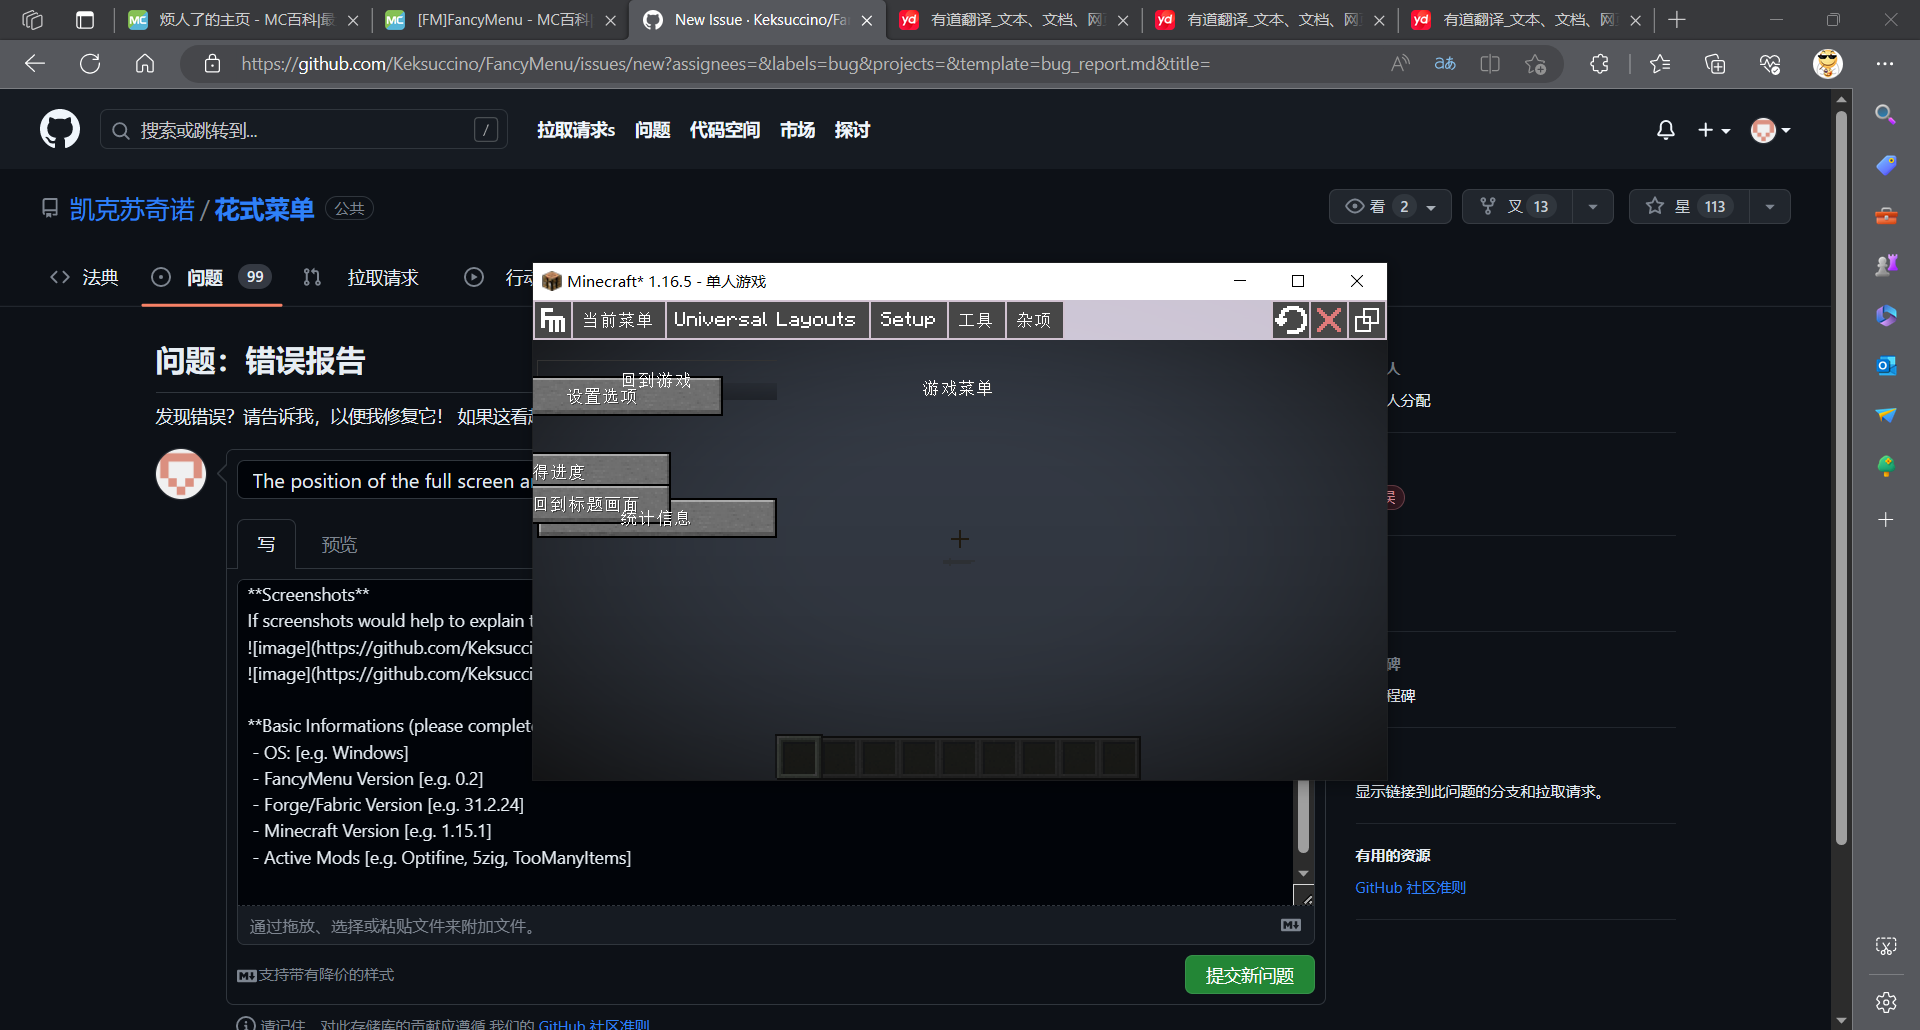Open the Fork button dropdown arrow

pos(1593,206)
